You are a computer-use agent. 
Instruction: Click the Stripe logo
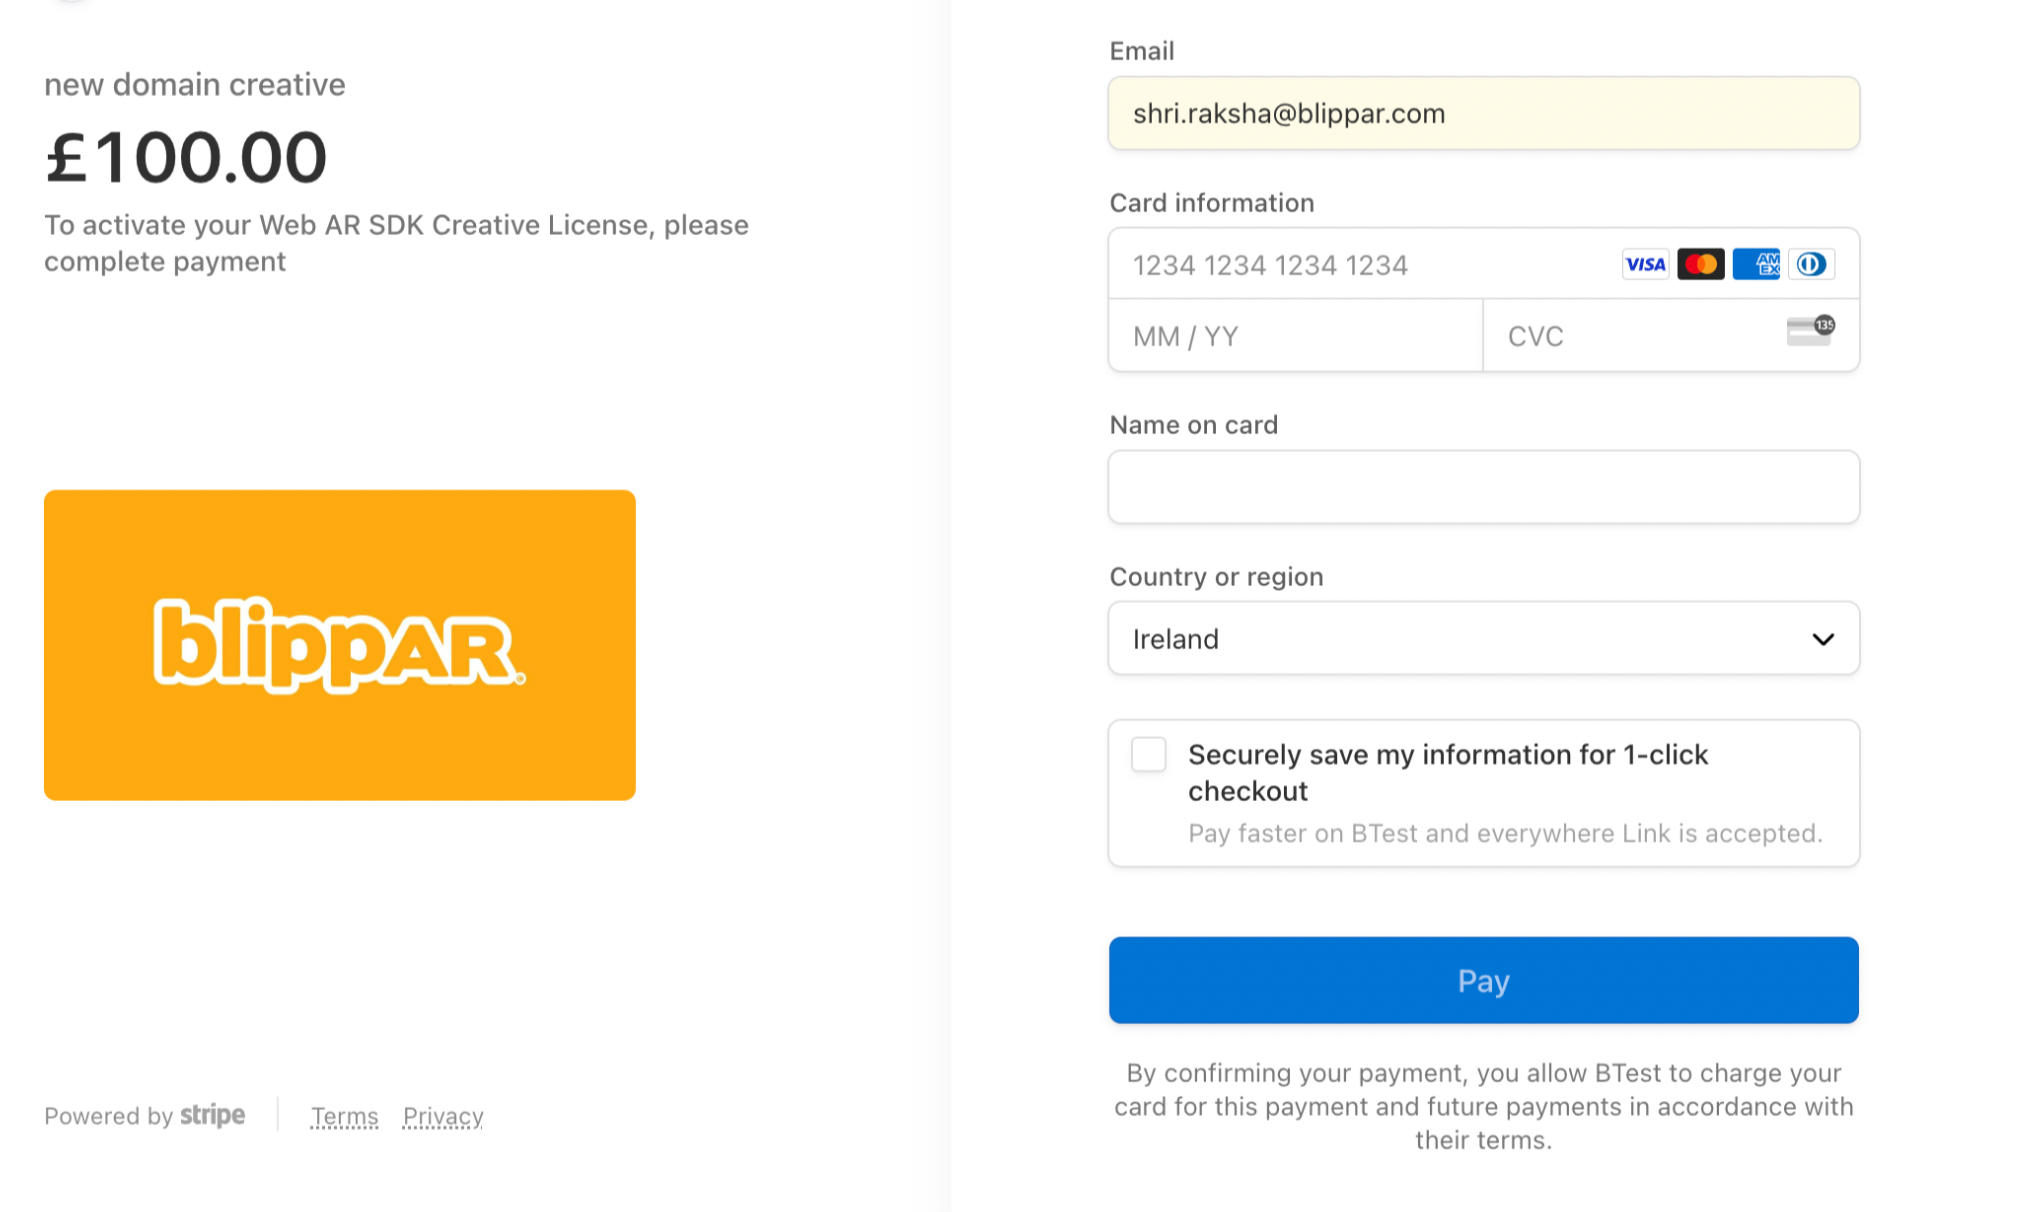(x=212, y=1115)
